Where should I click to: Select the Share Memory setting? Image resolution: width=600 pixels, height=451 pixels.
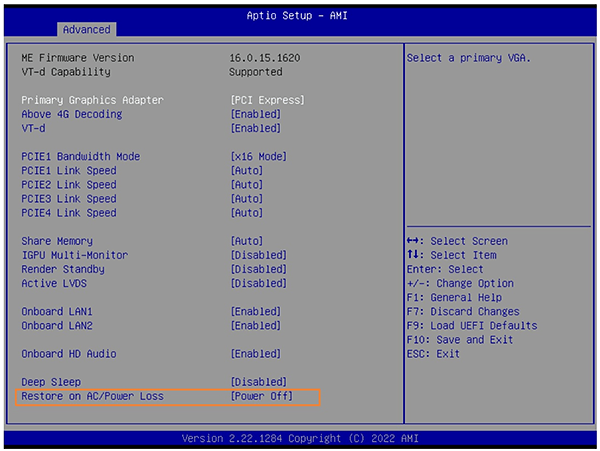(57, 241)
